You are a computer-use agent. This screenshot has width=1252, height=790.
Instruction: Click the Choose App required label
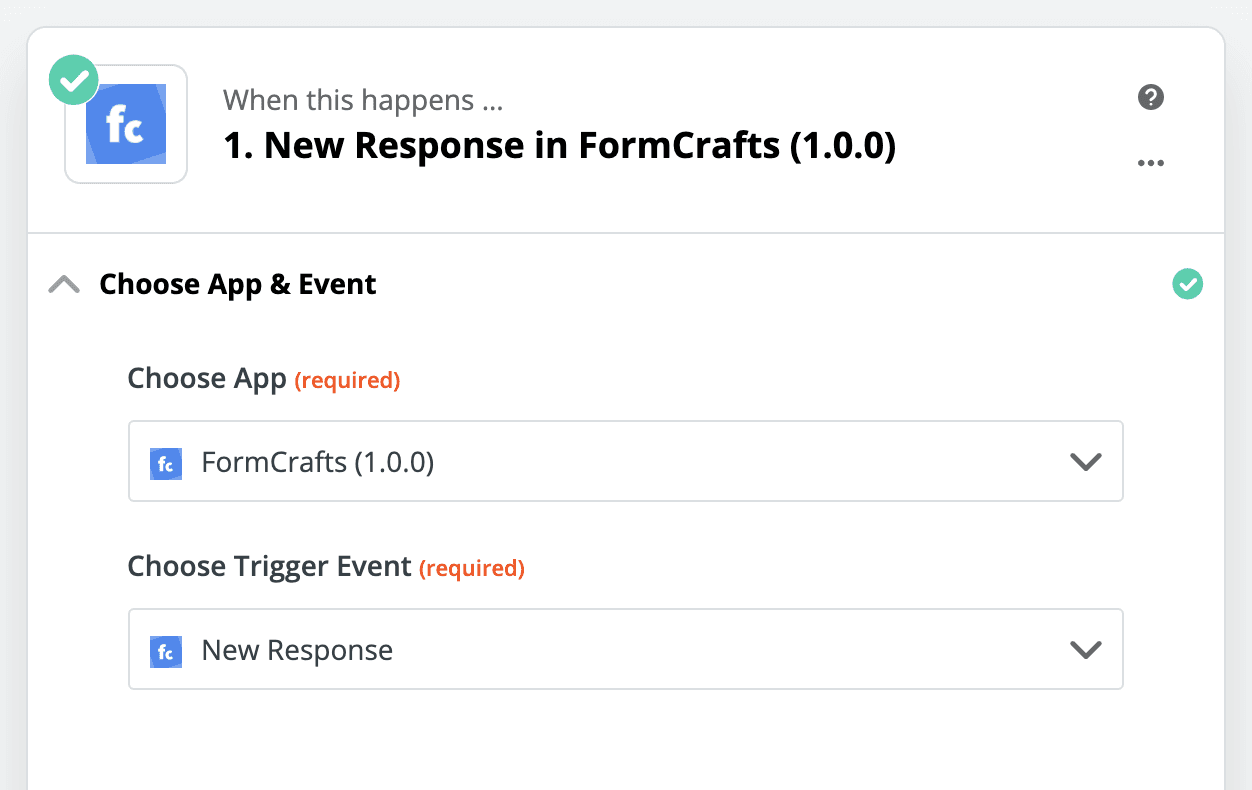pyautogui.click(x=264, y=379)
